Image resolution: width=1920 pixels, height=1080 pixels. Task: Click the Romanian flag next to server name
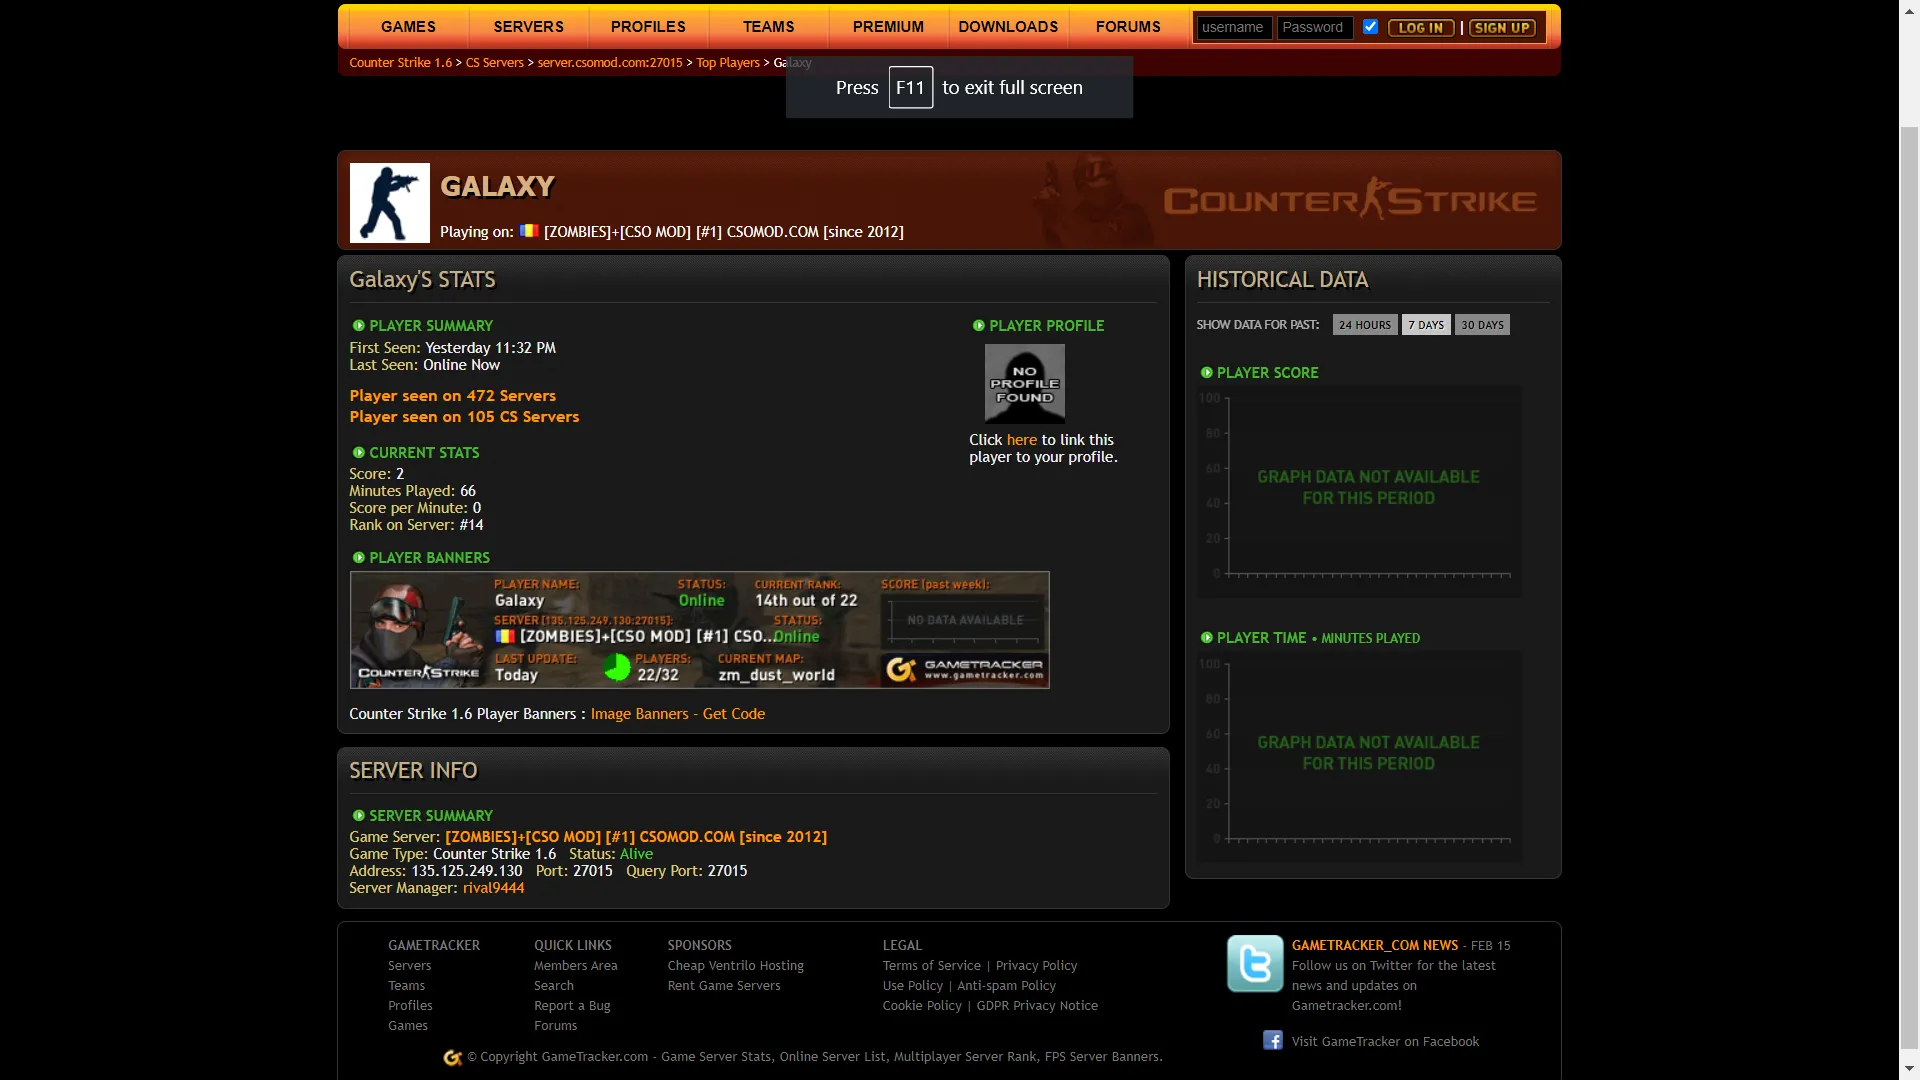[x=529, y=231]
